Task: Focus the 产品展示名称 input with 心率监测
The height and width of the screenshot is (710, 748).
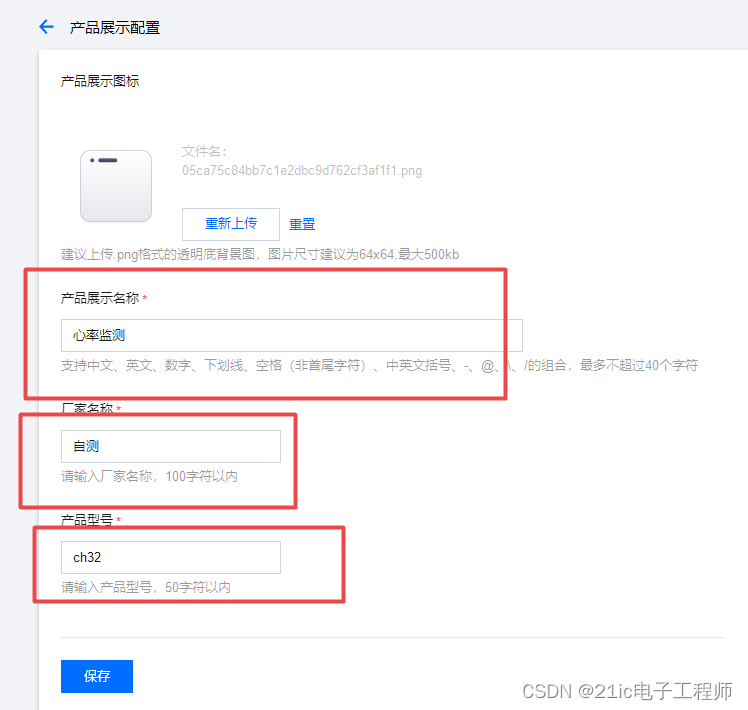Action: click(x=291, y=335)
